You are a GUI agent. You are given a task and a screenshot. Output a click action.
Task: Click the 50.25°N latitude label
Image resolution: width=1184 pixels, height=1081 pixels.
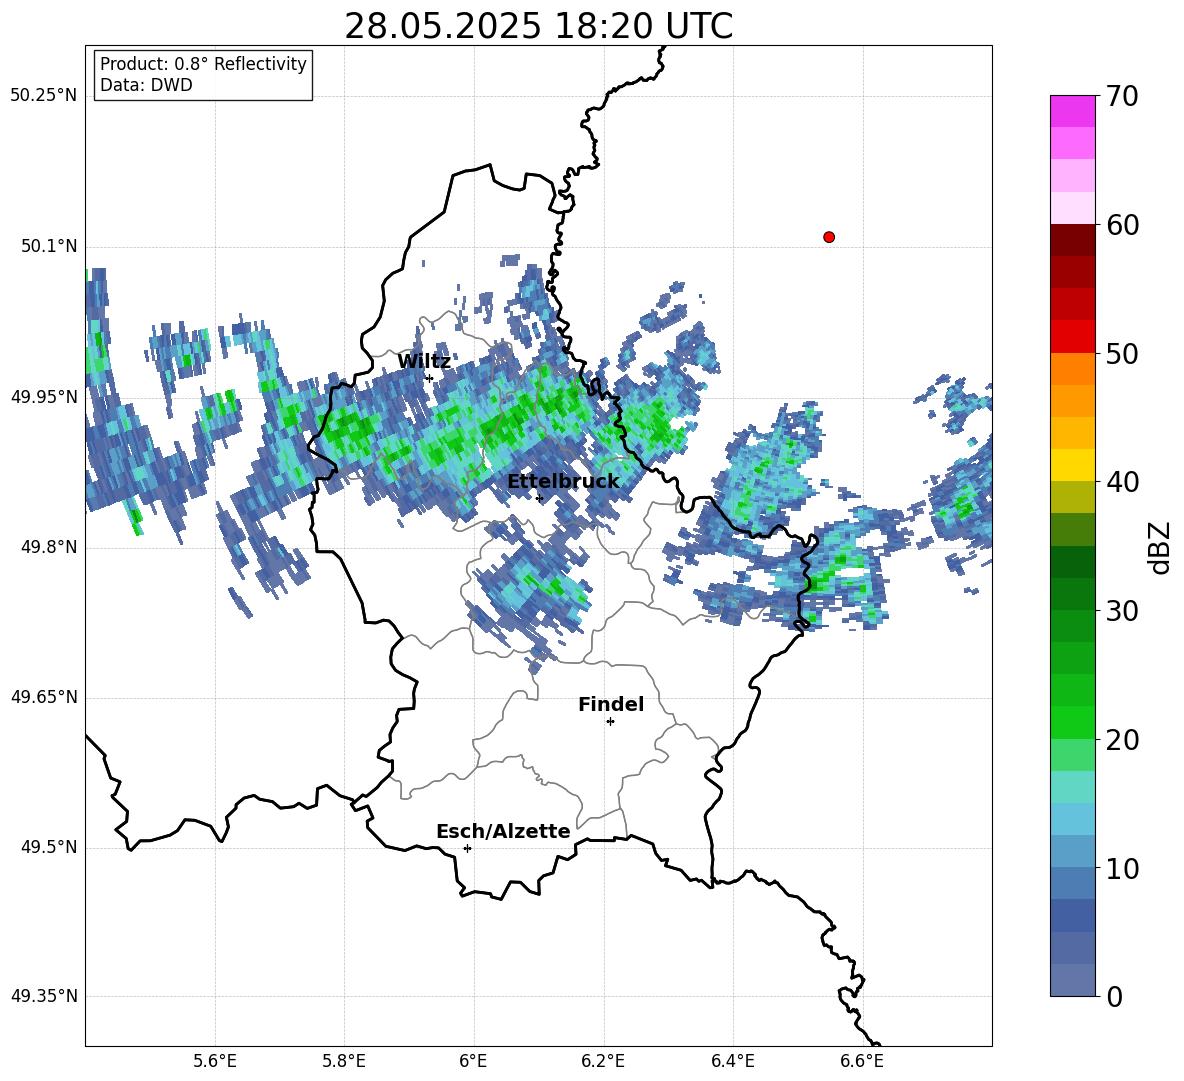(x=44, y=96)
